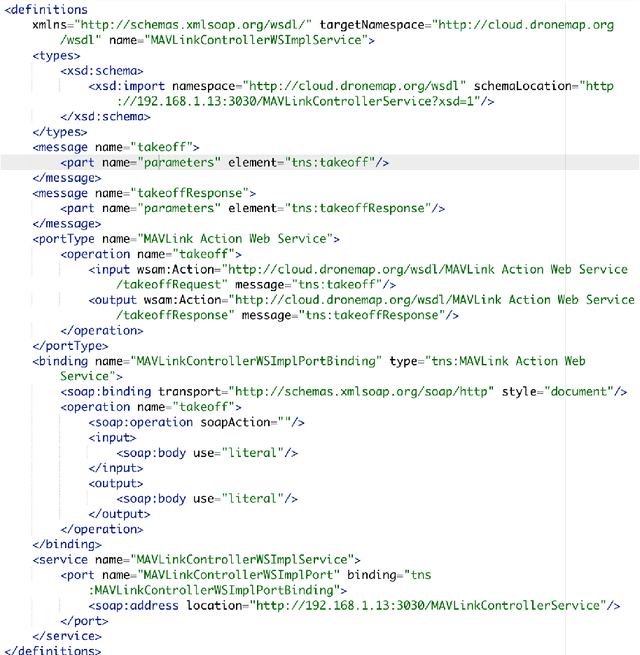The image size is (640, 655).
Task: Click the closing </input> tag
Action: click(116, 468)
